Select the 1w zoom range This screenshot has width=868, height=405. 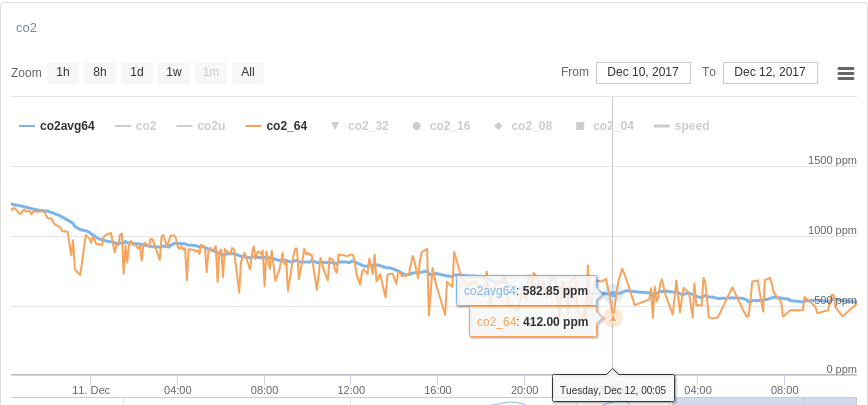pyautogui.click(x=174, y=72)
